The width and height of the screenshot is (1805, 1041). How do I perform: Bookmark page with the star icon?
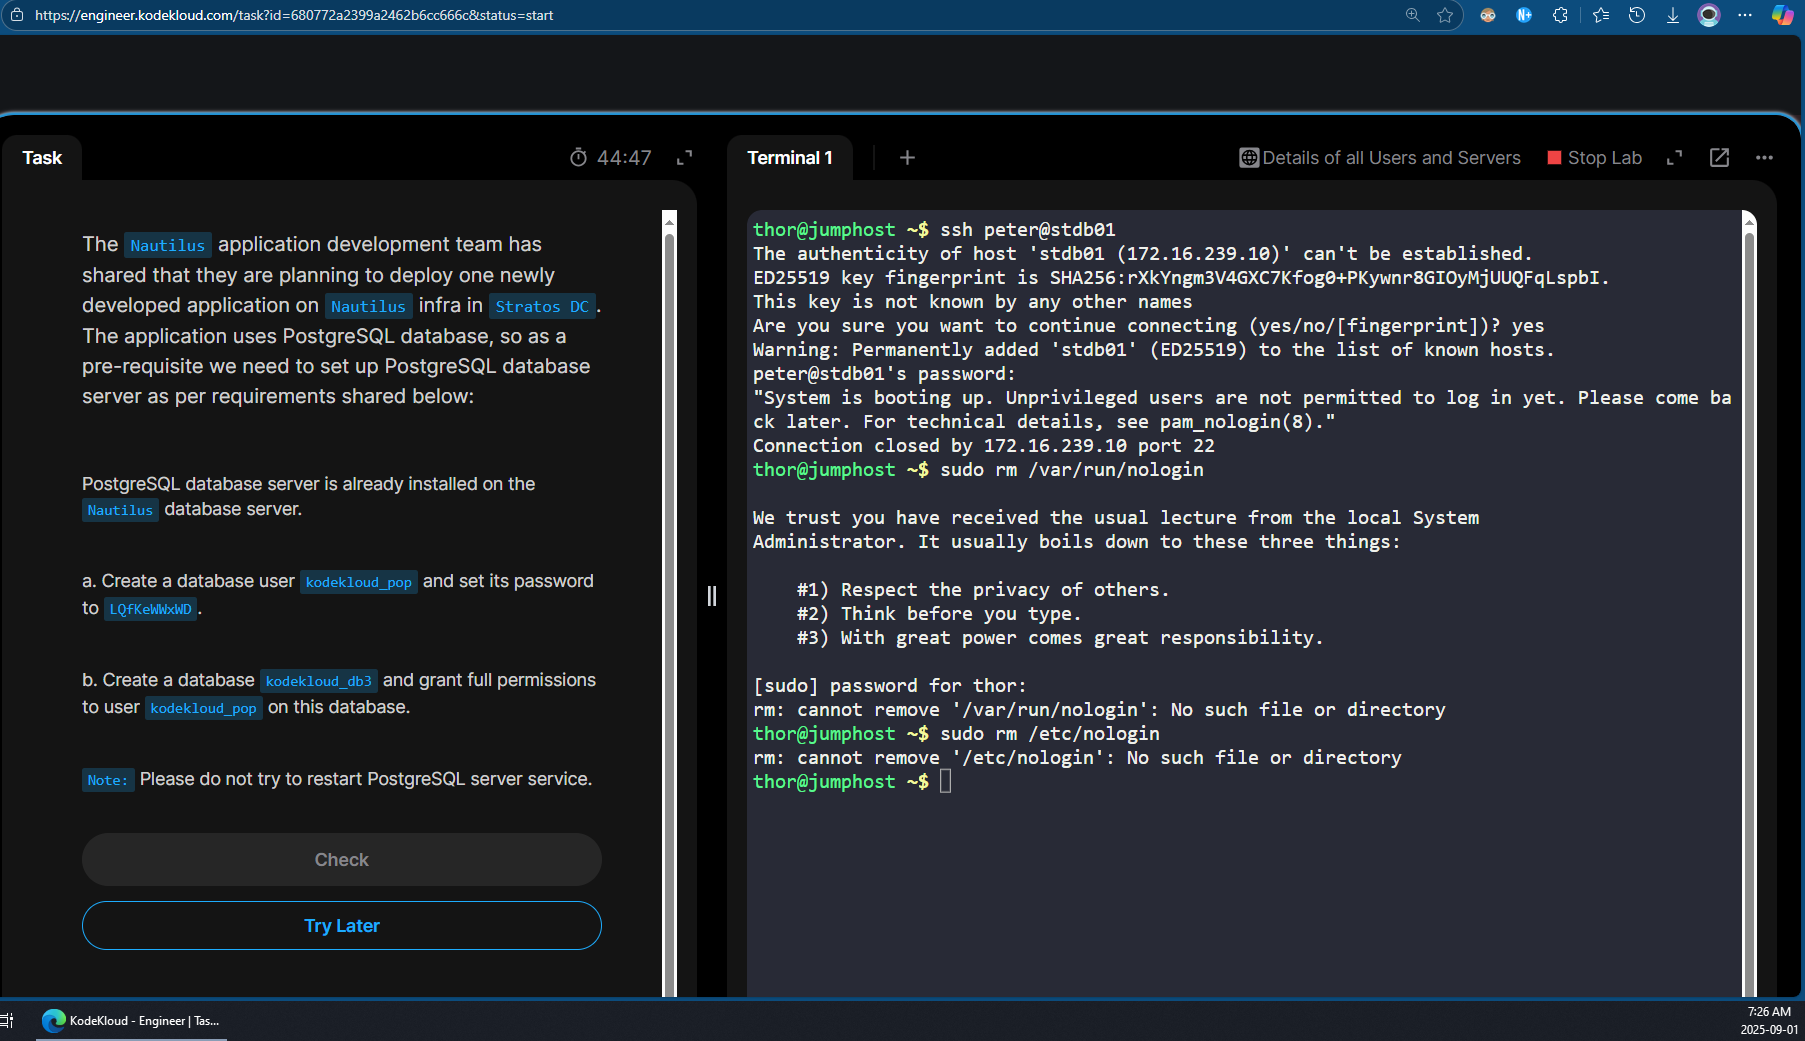(1445, 15)
